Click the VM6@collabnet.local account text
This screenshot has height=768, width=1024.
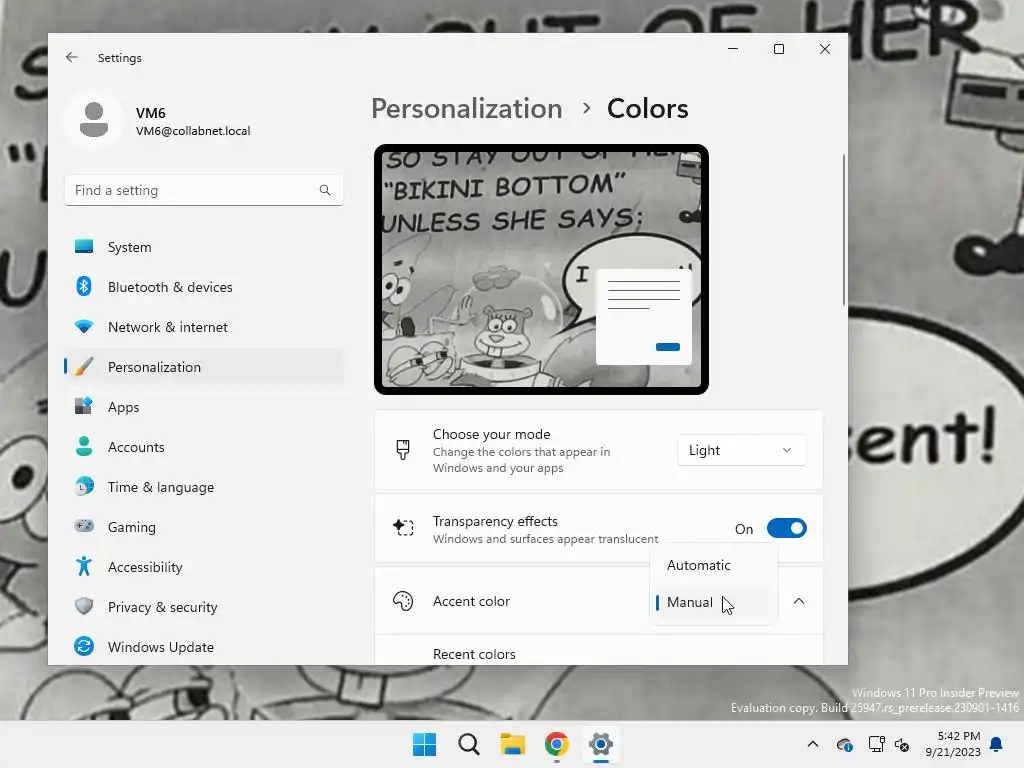pos(193,131)
